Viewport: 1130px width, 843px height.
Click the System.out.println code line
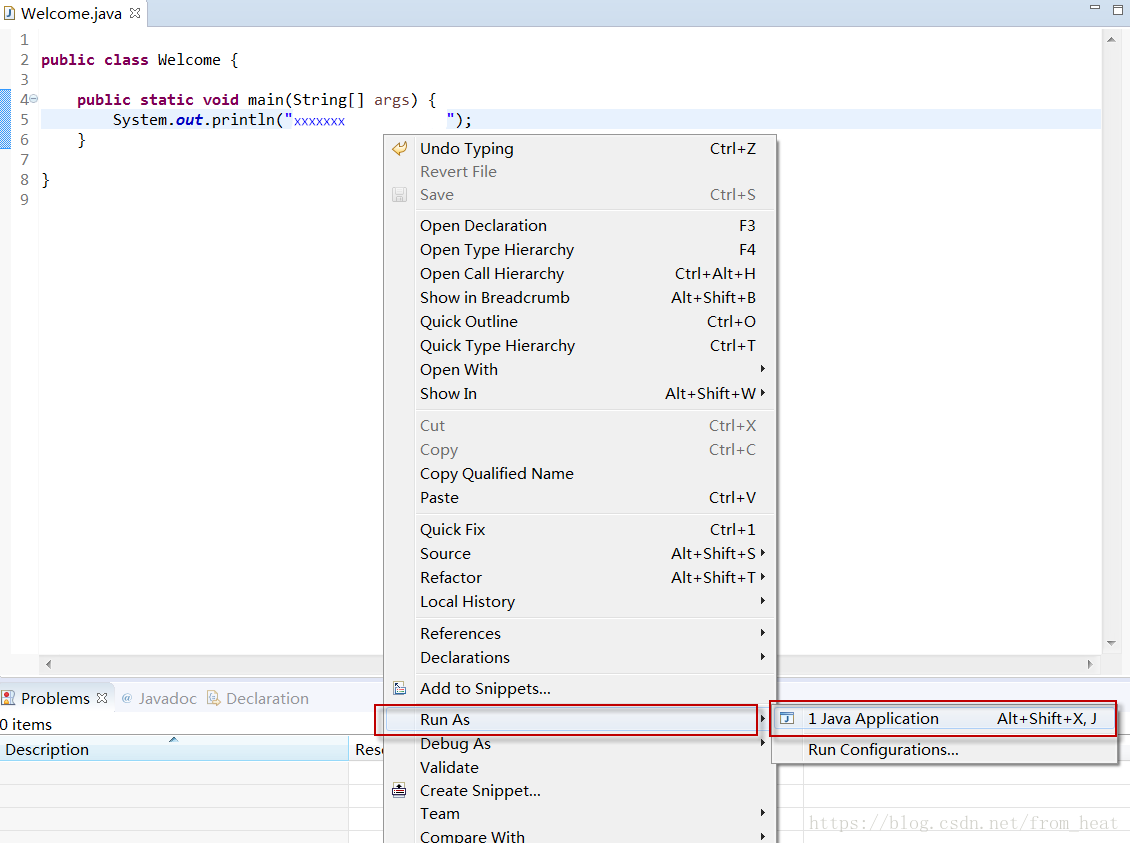[x=292, y=120]
